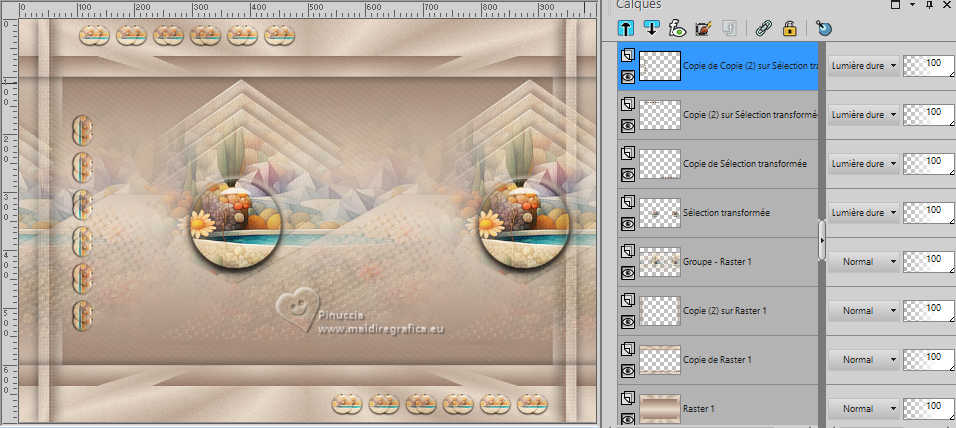Screen dimensions: 956x428
Task: Open Normal blend dropdown for bottom Raster 1
Action: coord(863,408)
